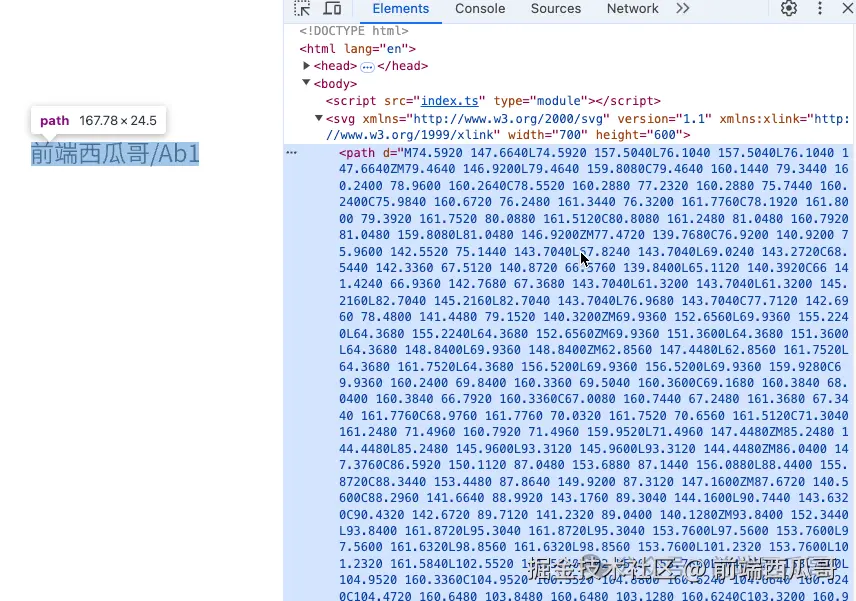Click the height="600" attribute
Viewport: 856px width, 601px height.
[x=639, y=135]
